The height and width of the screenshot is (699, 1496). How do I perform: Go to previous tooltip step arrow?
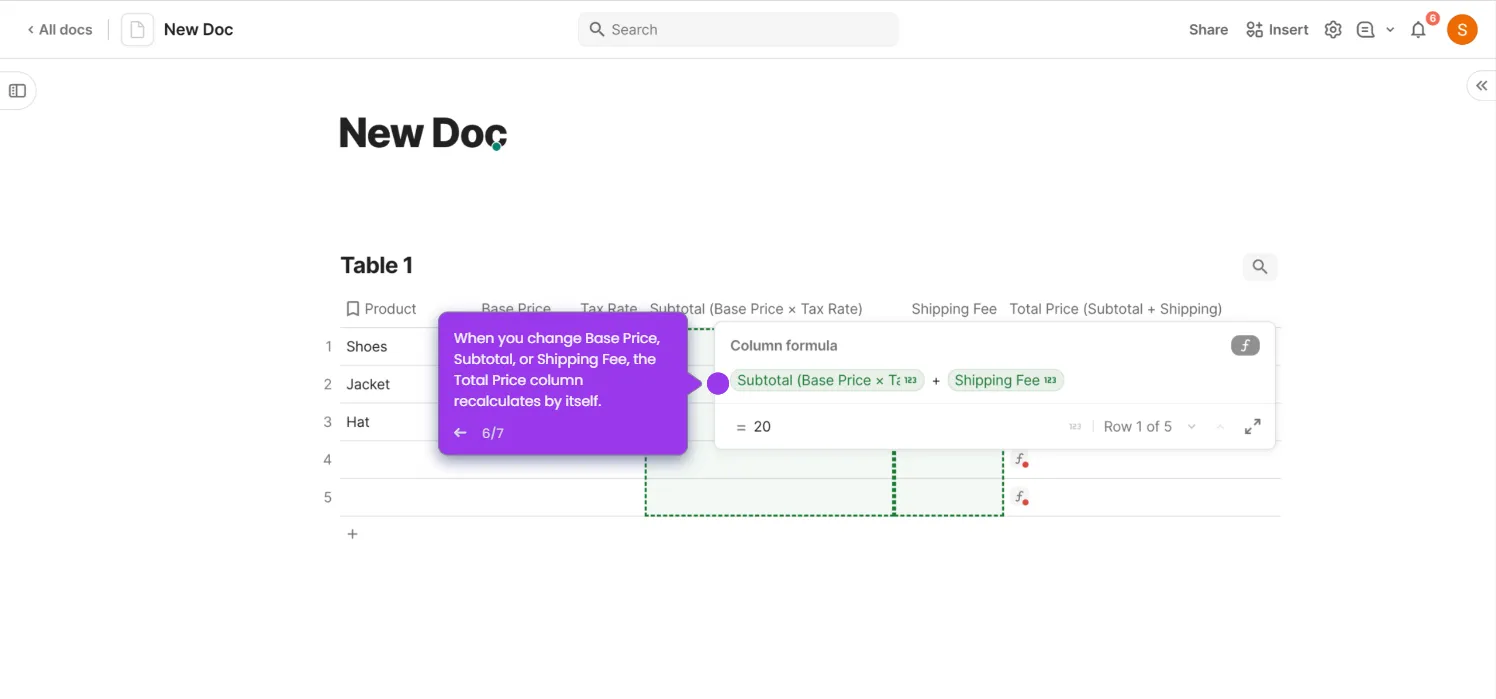point(460,433)
